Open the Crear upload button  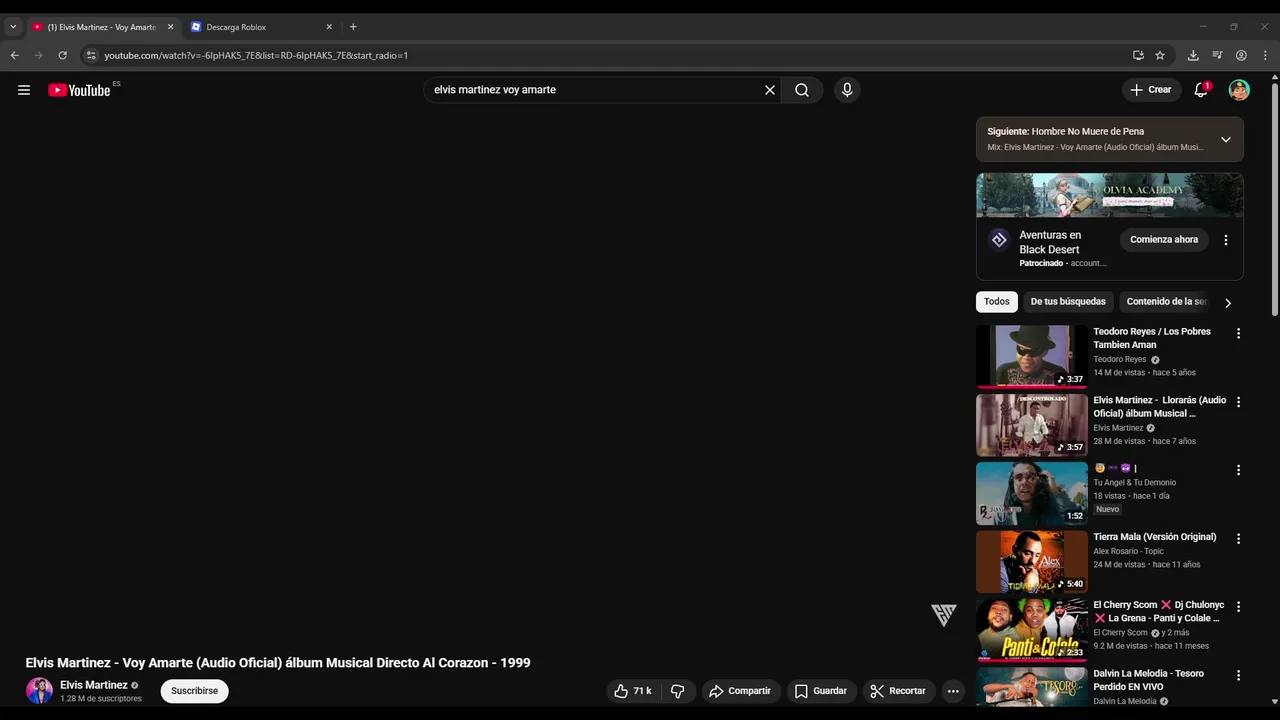click(x=1151, y=90)
